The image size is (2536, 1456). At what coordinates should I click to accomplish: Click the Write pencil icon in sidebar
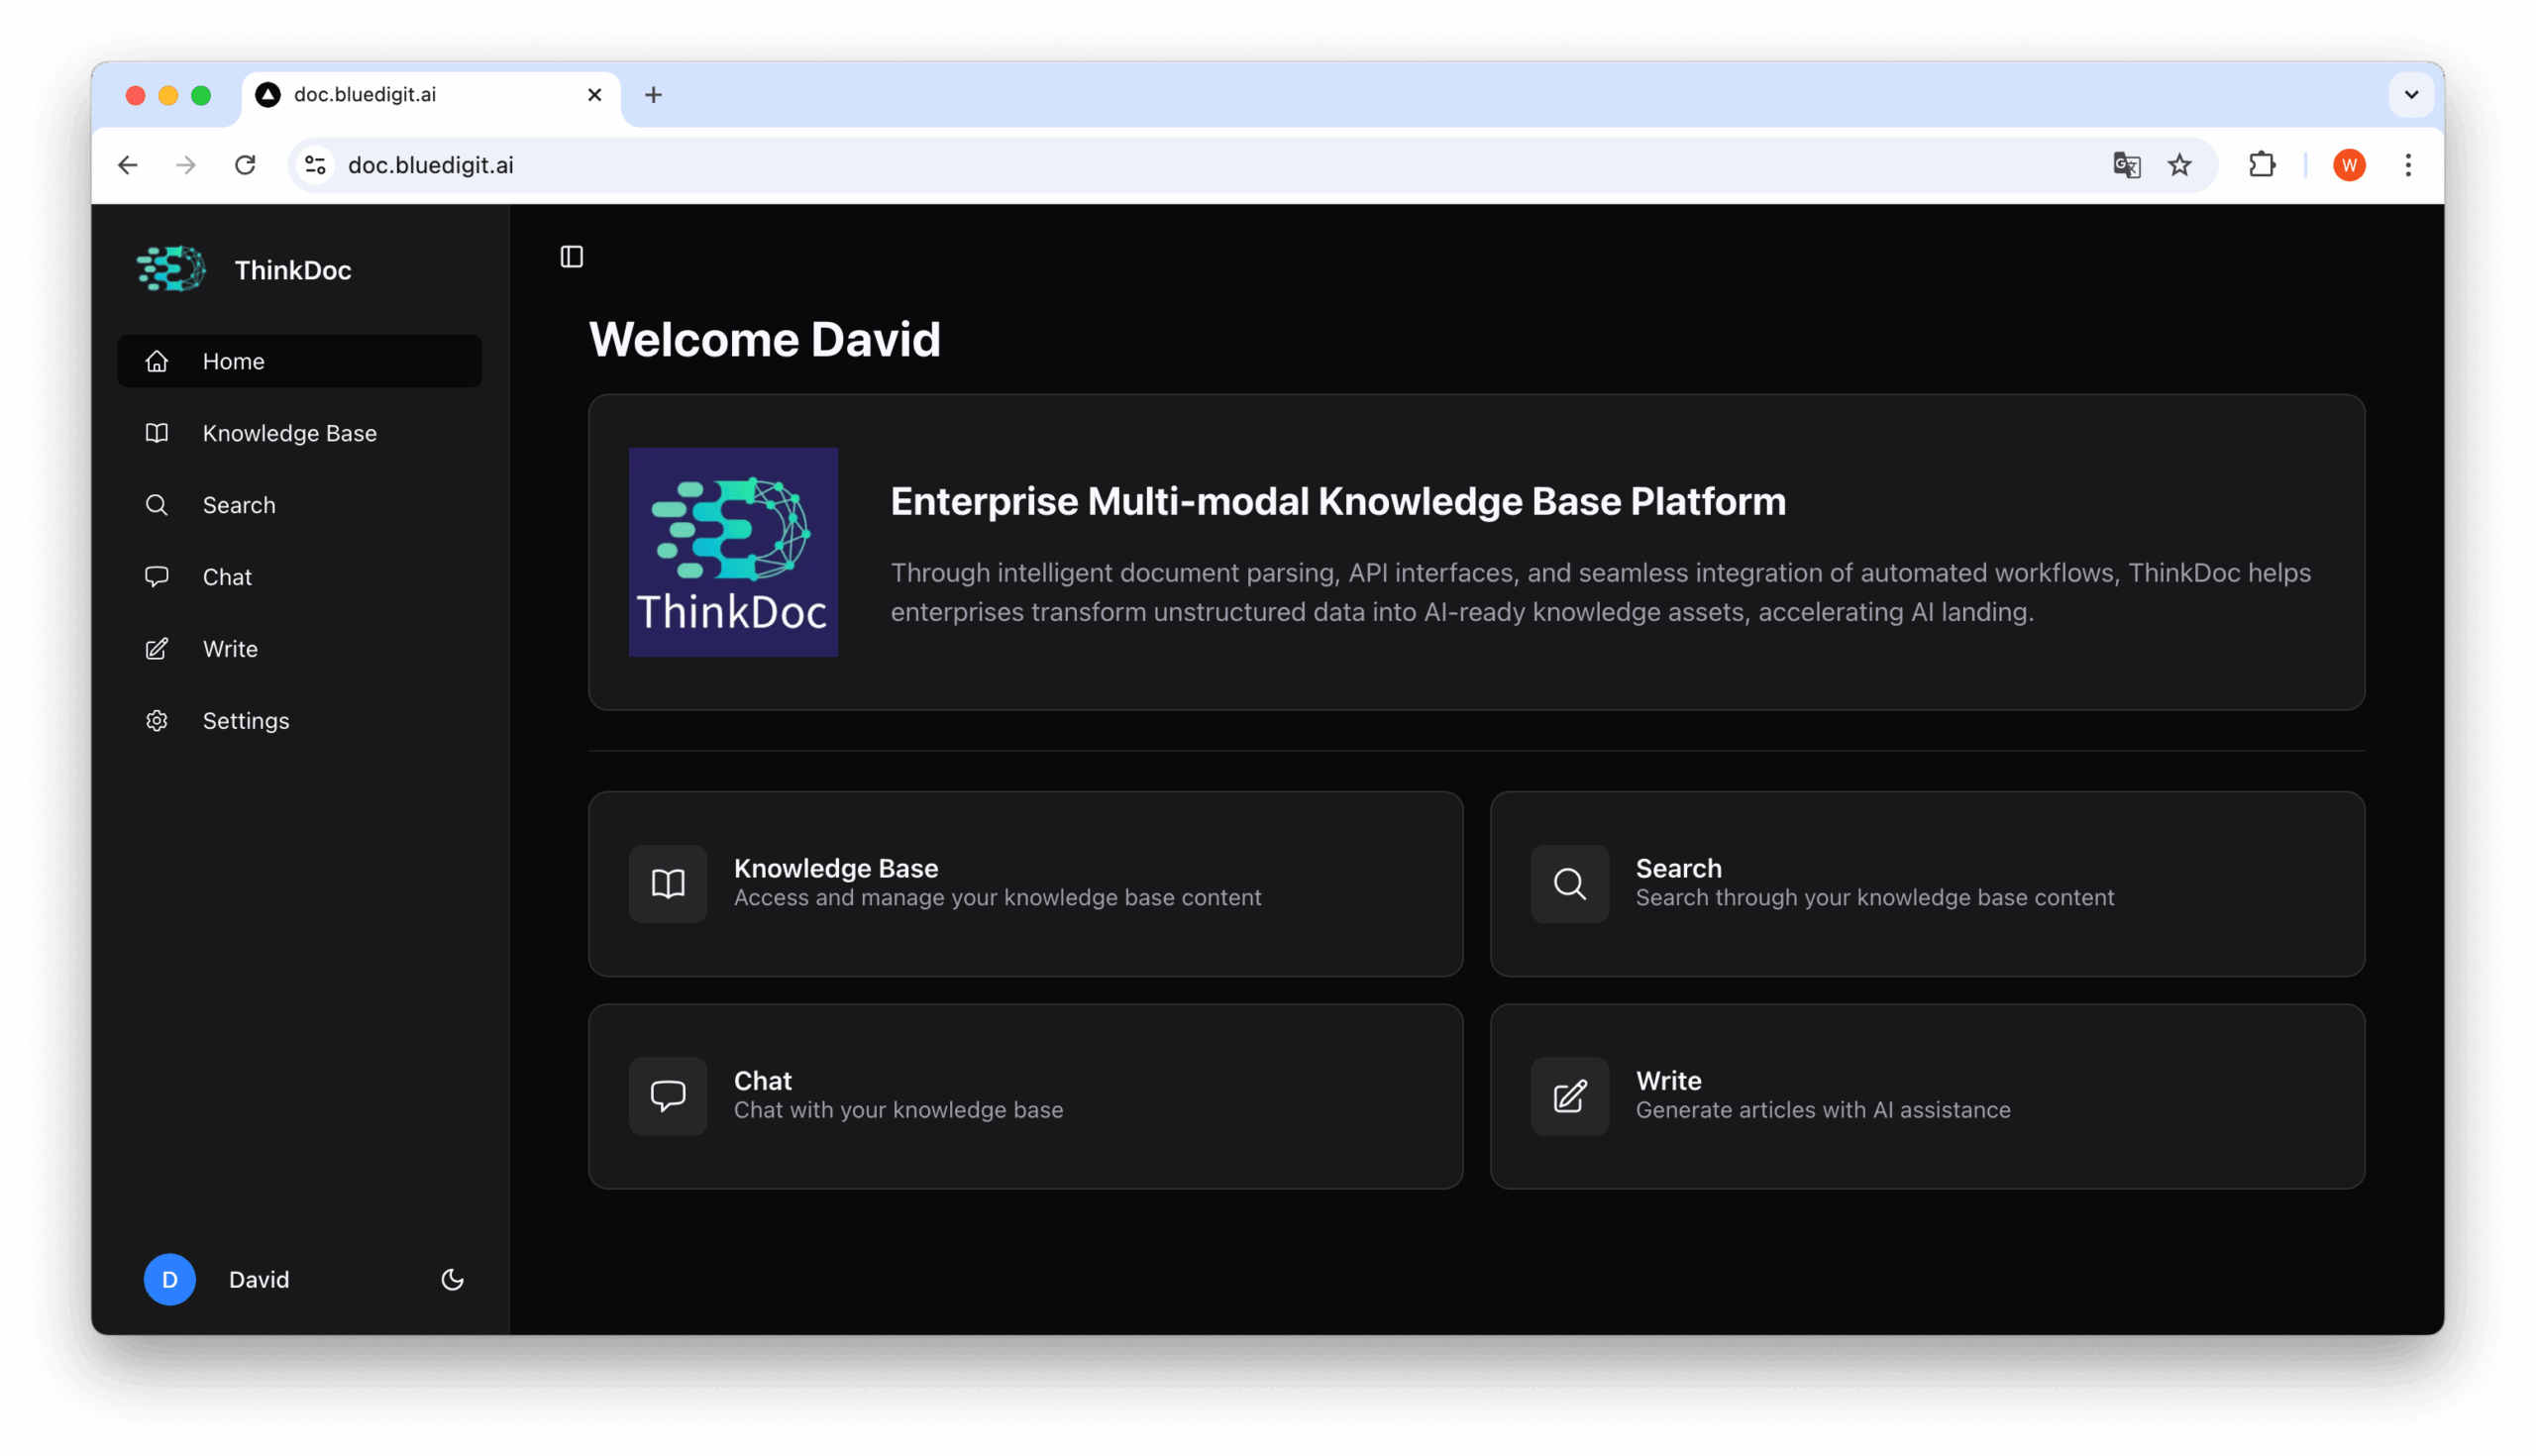[156, 649]
